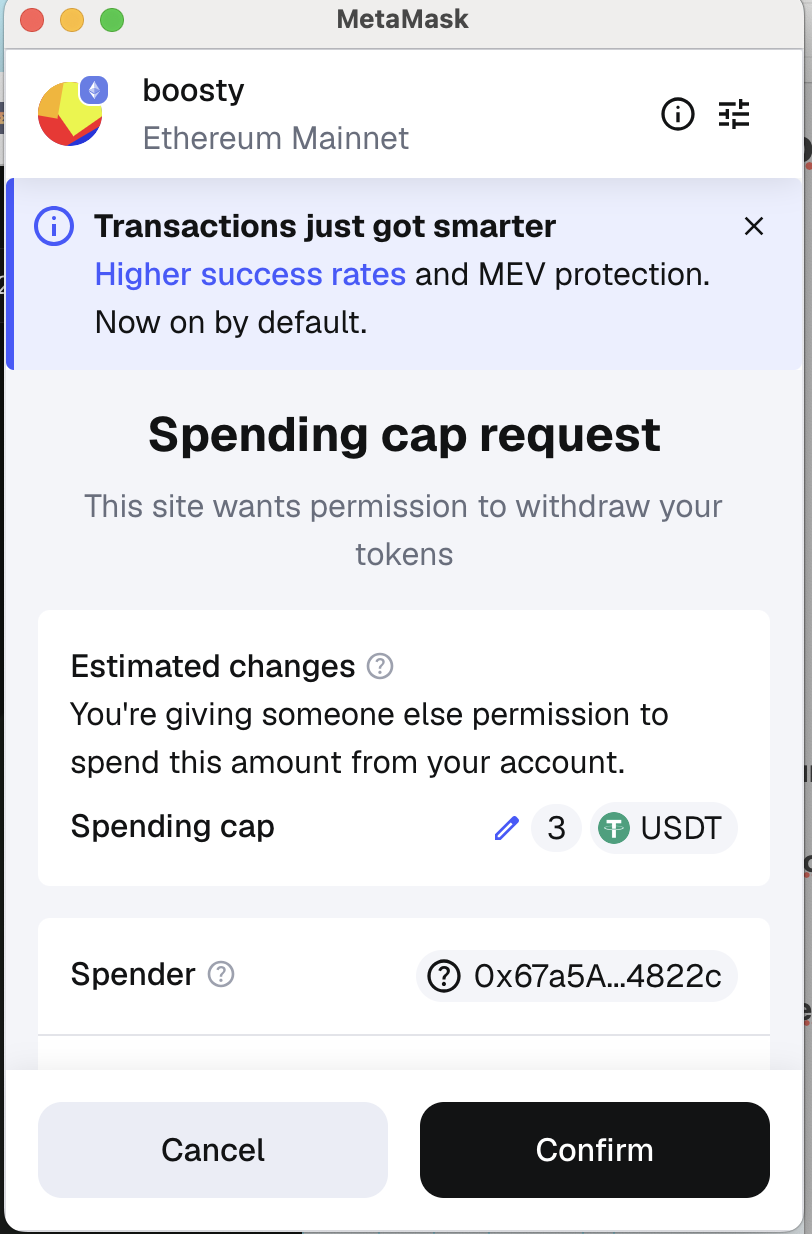
Task: Click the Tether token icon in the USDT pill
Action: point(615,828)
